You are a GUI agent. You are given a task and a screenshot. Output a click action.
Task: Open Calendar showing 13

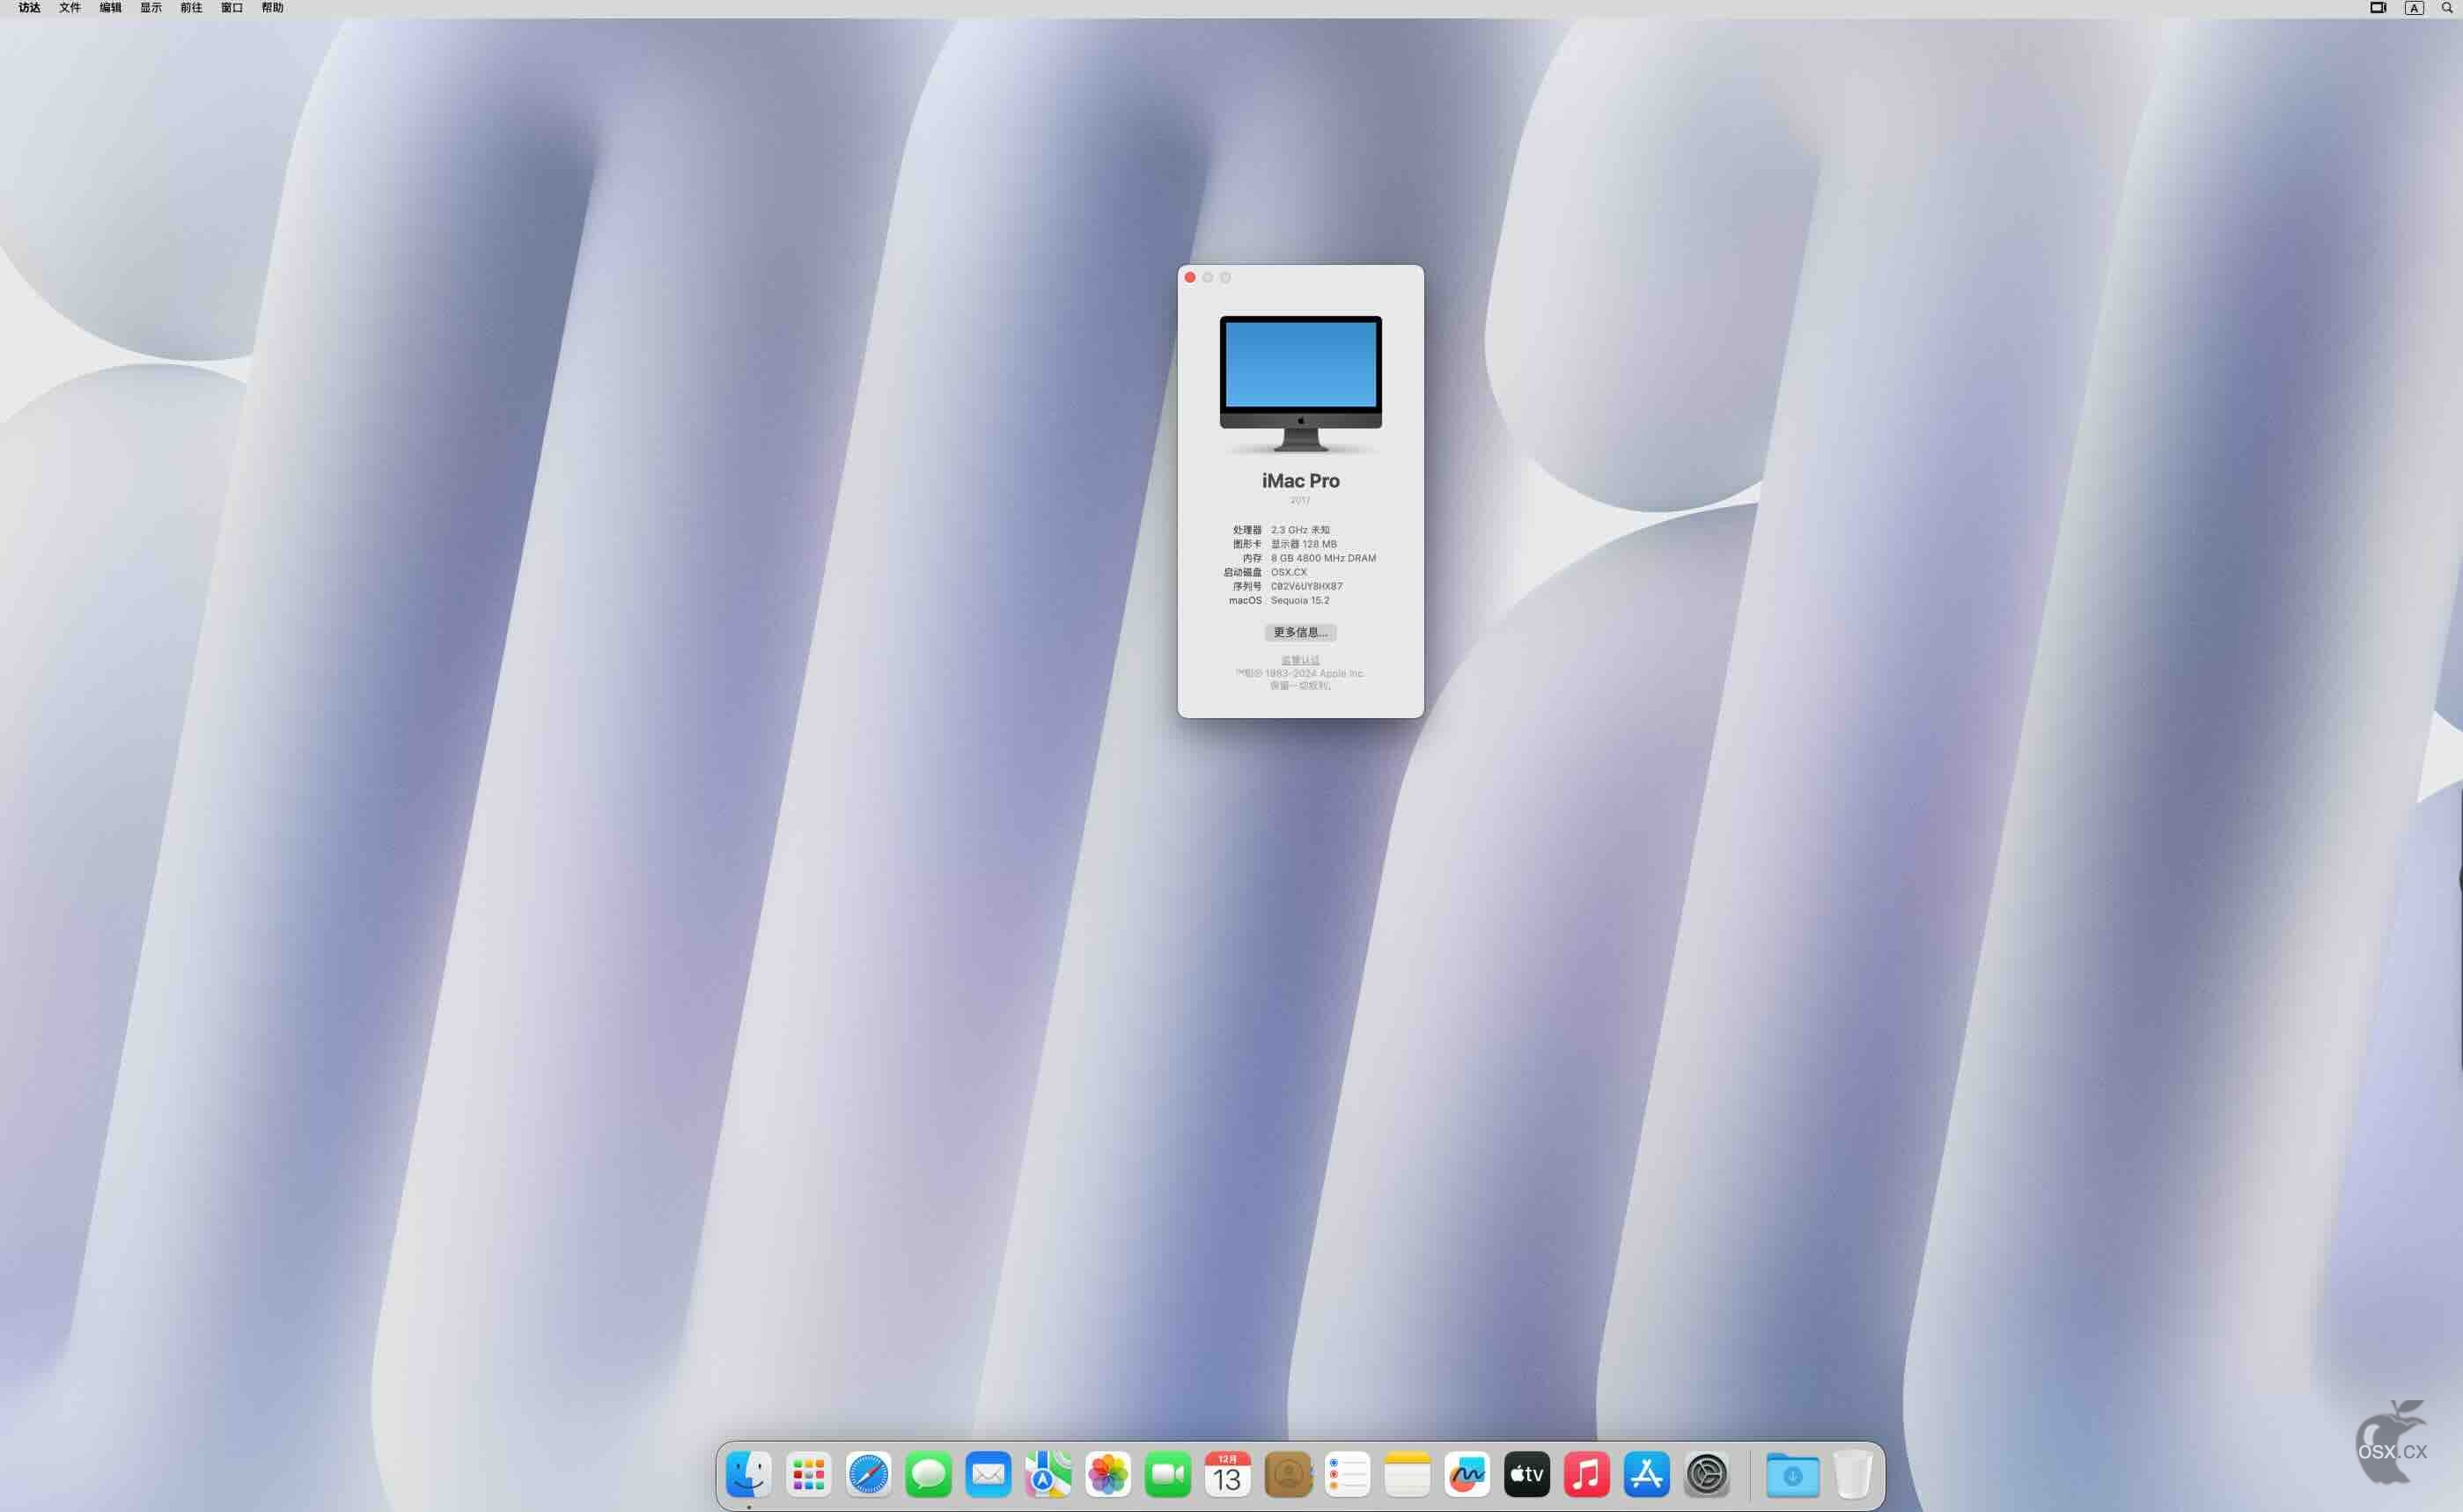[x=1227, y=1474]
